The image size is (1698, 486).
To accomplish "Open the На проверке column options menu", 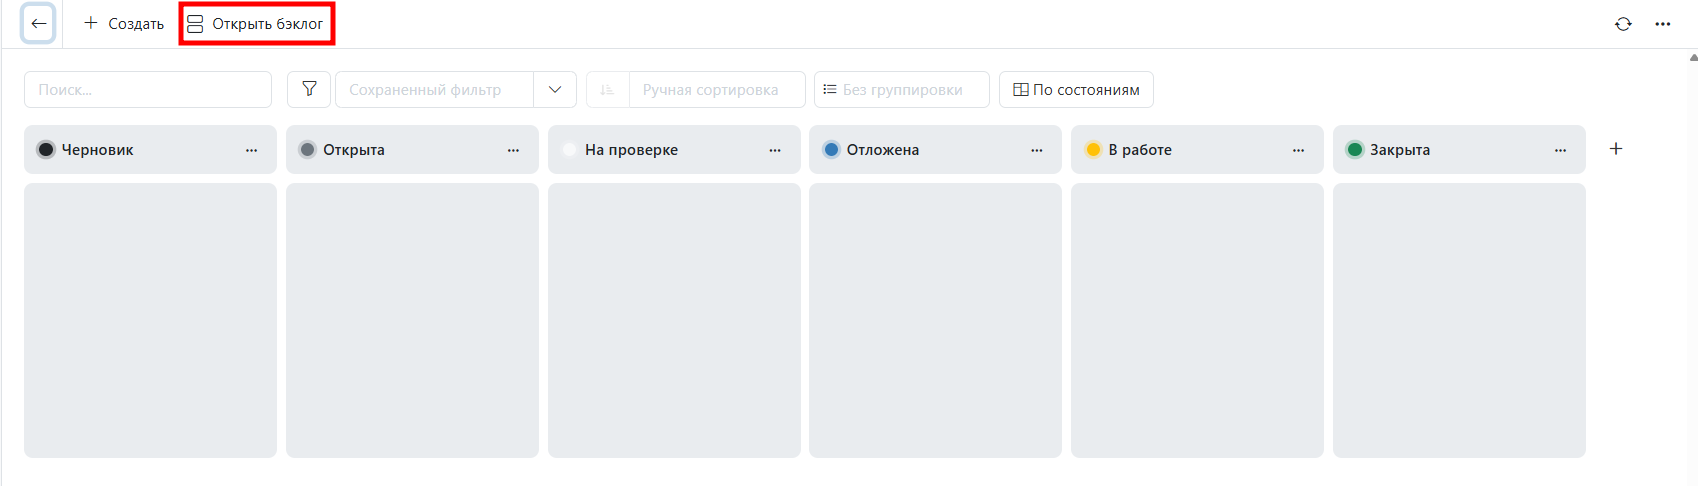I will click(x=775, y=150).
